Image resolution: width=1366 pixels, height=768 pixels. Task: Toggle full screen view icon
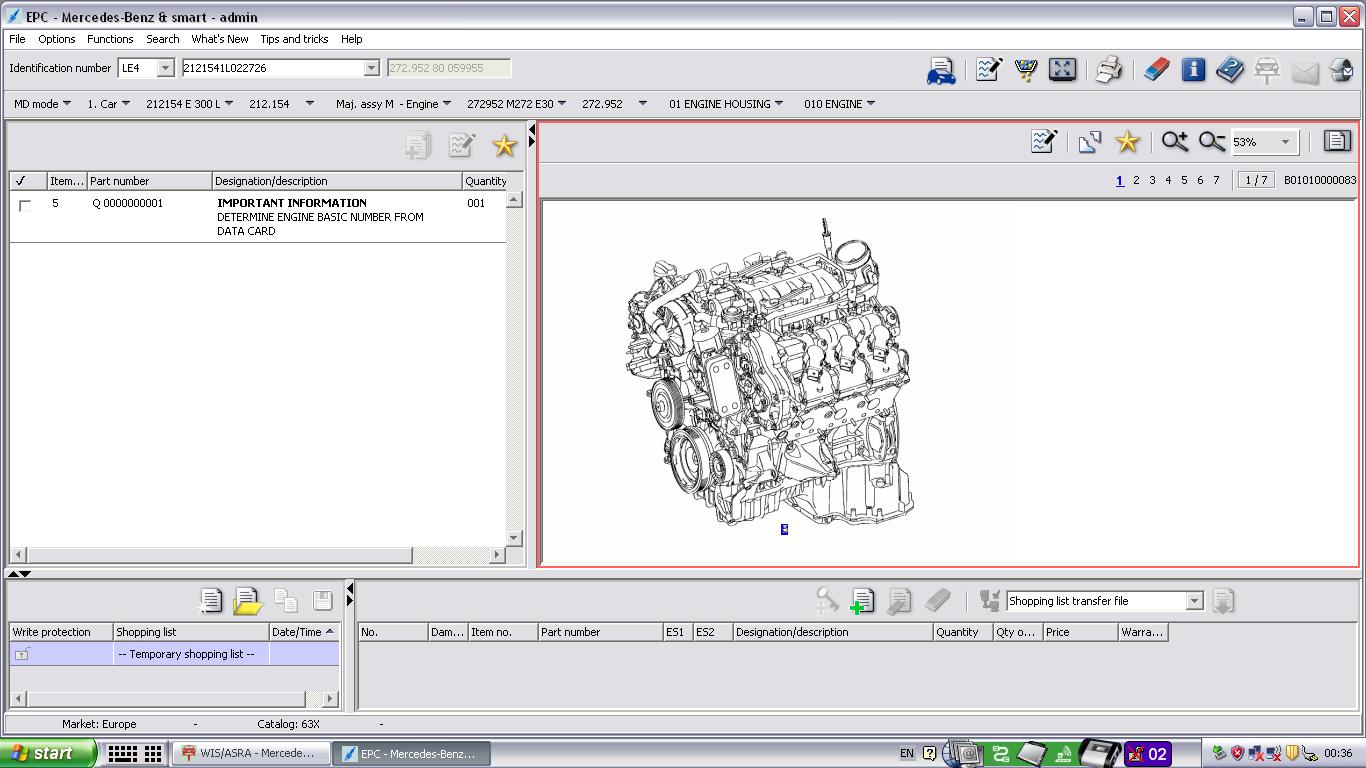point(1062,69)
